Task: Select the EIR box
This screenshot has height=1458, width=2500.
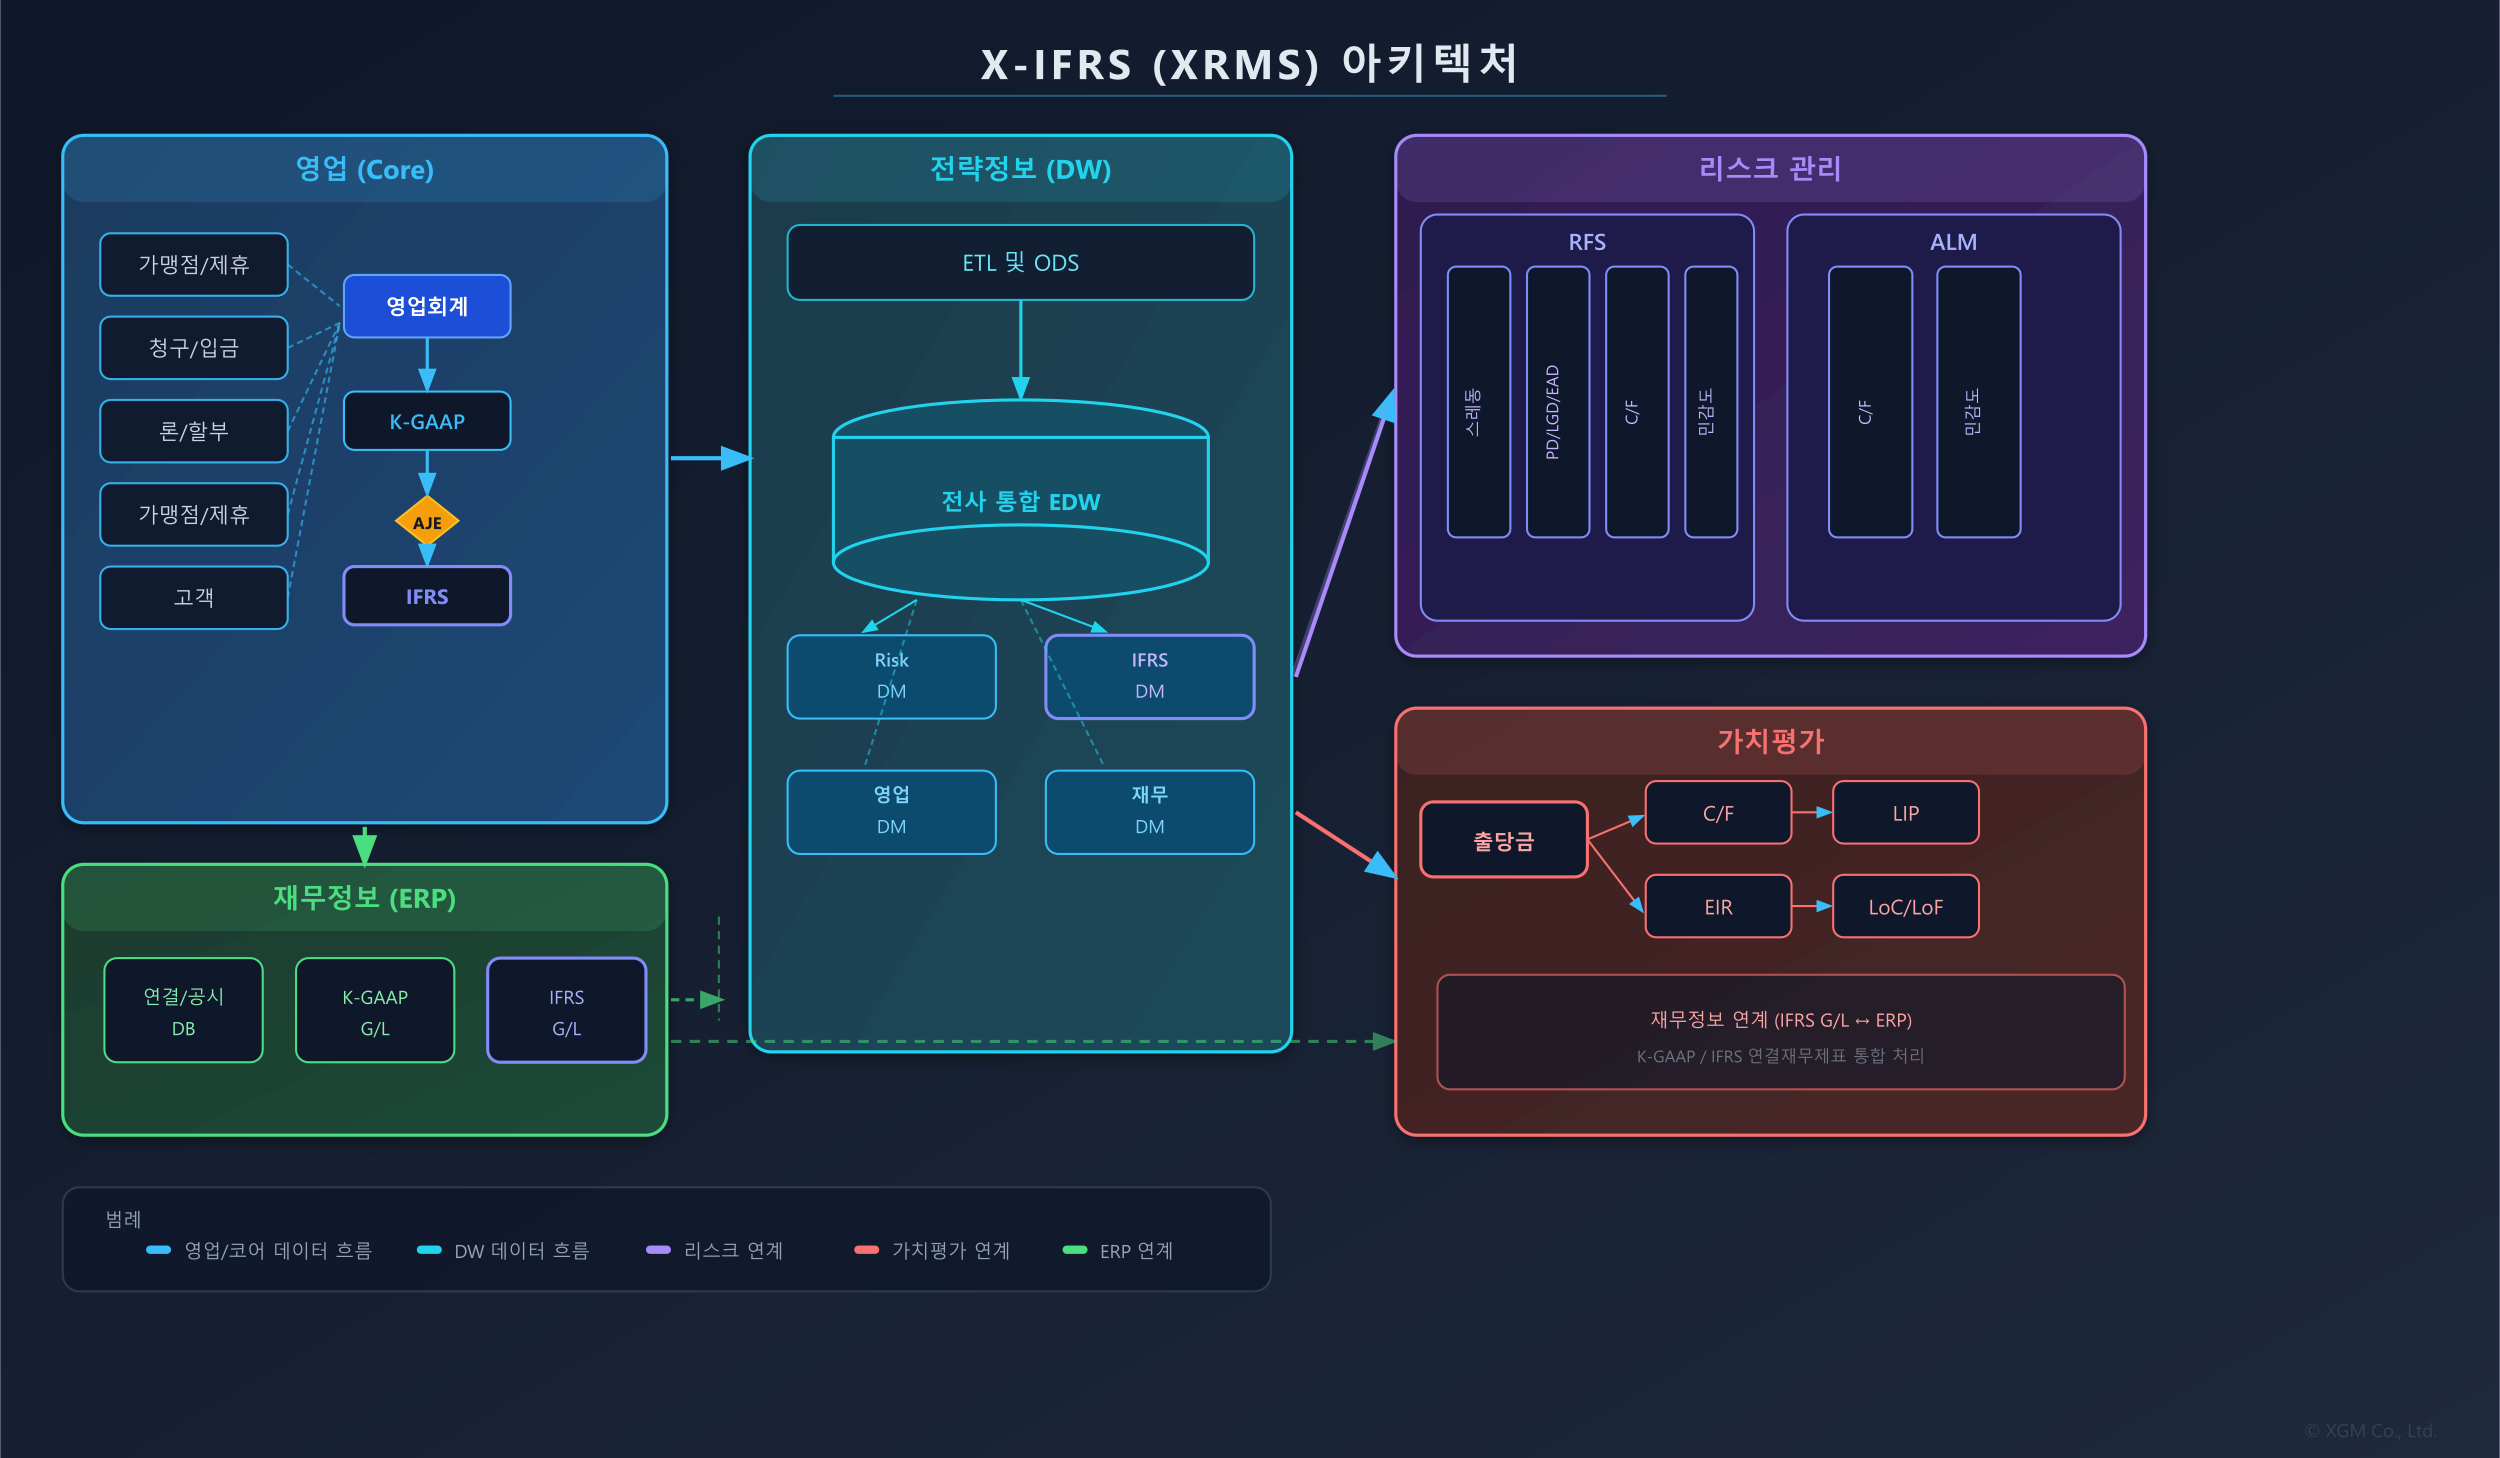Action: (x=1718, y=906)
